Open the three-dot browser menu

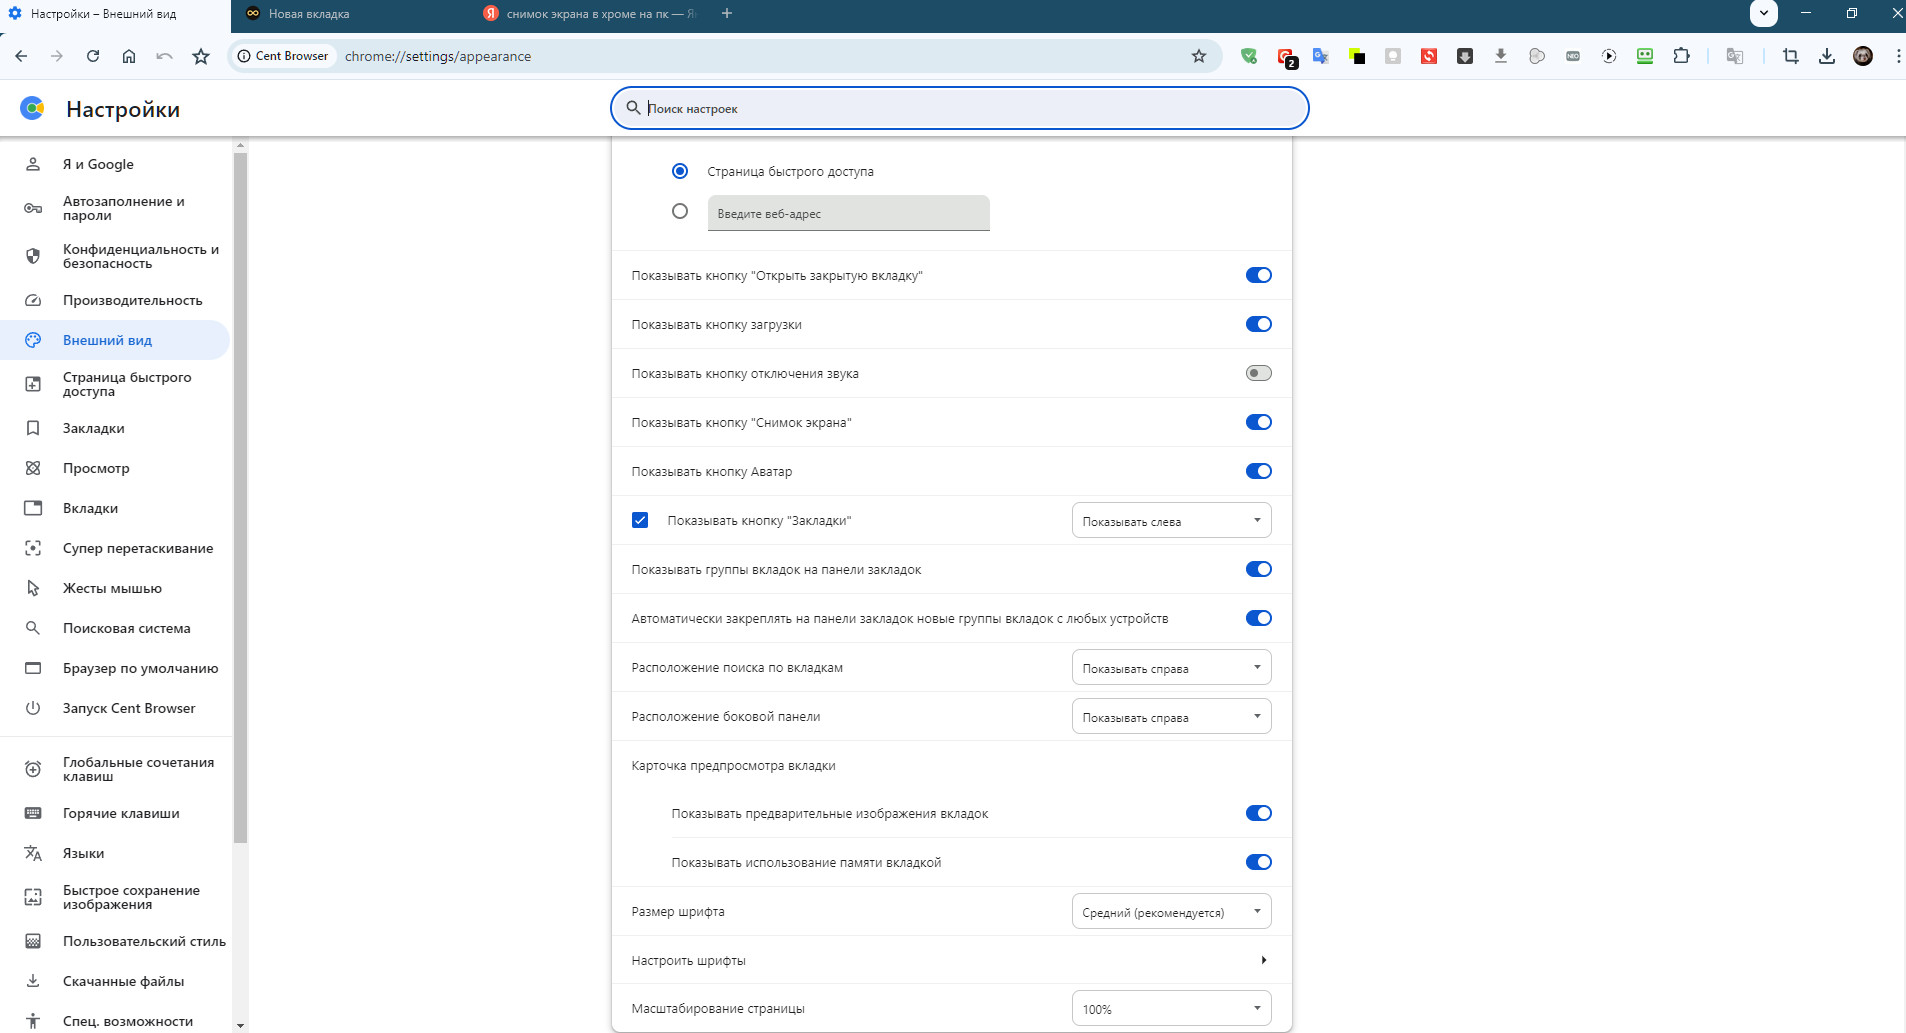coord(1898,56)
